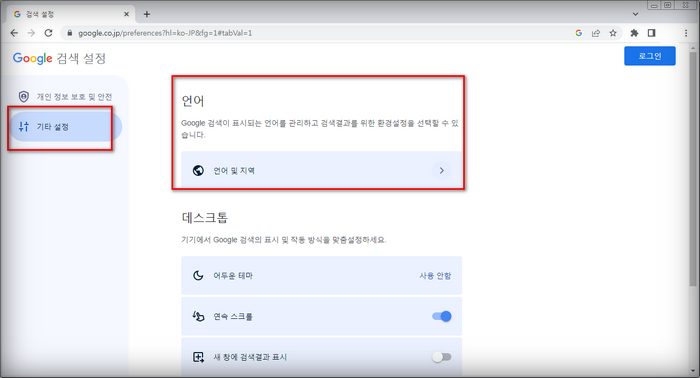Screen dimensions: 700x378
Task: Open the 언어 및 지역 row
Action: [321, 170]
